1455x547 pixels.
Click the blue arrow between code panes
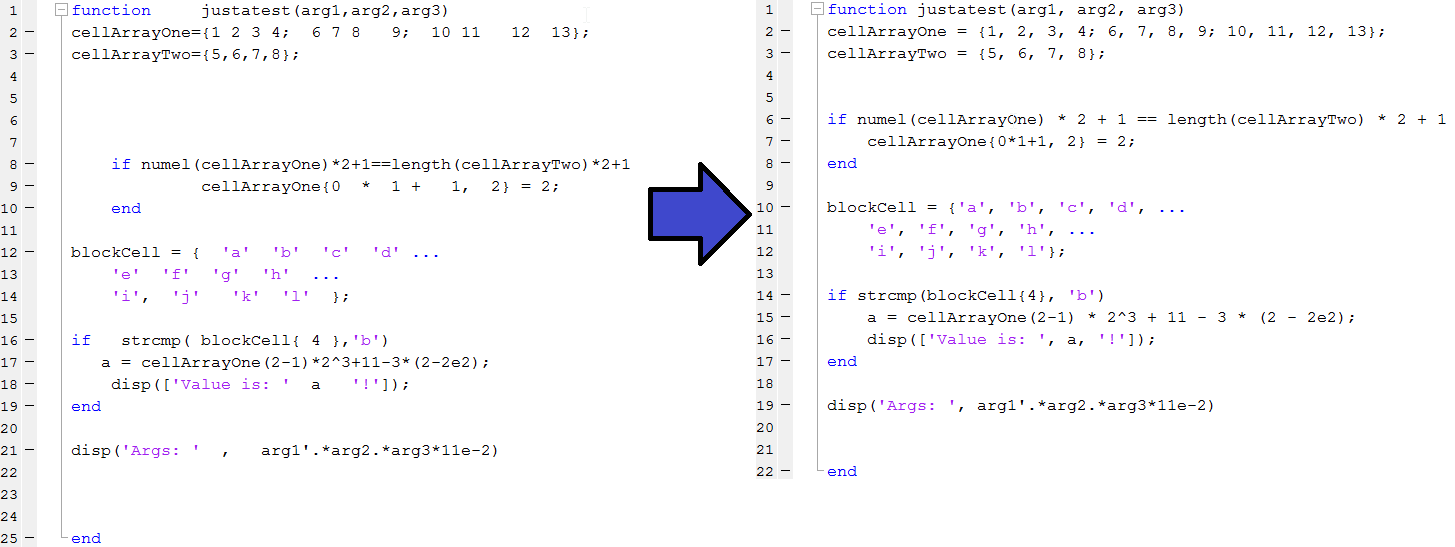(x=698, y=211)
